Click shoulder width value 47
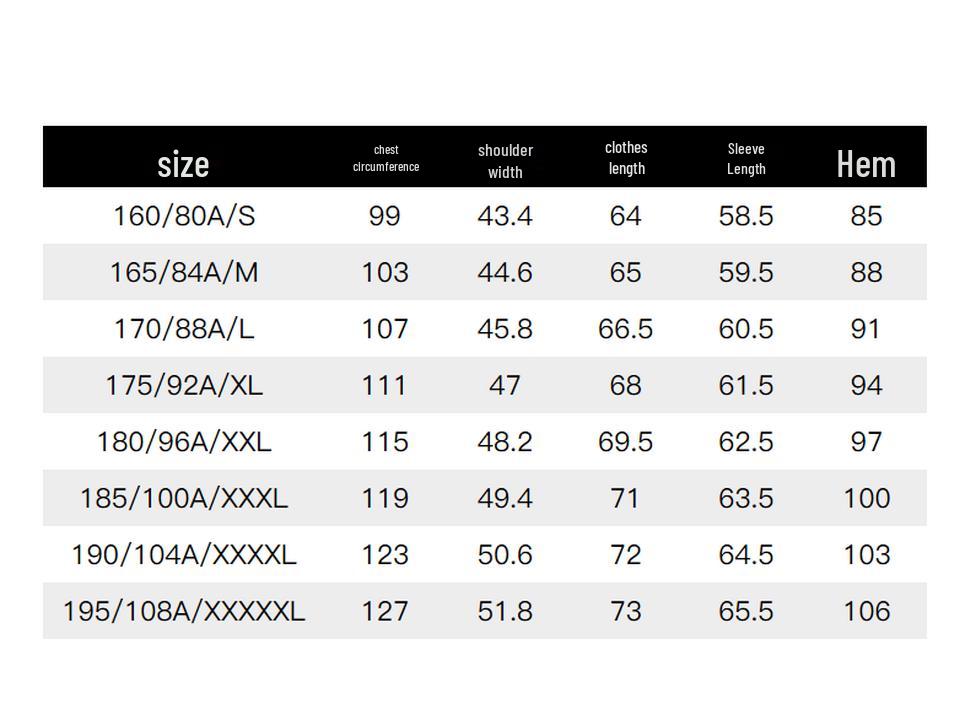Screen dimensions: 970x728 point(505,385)
